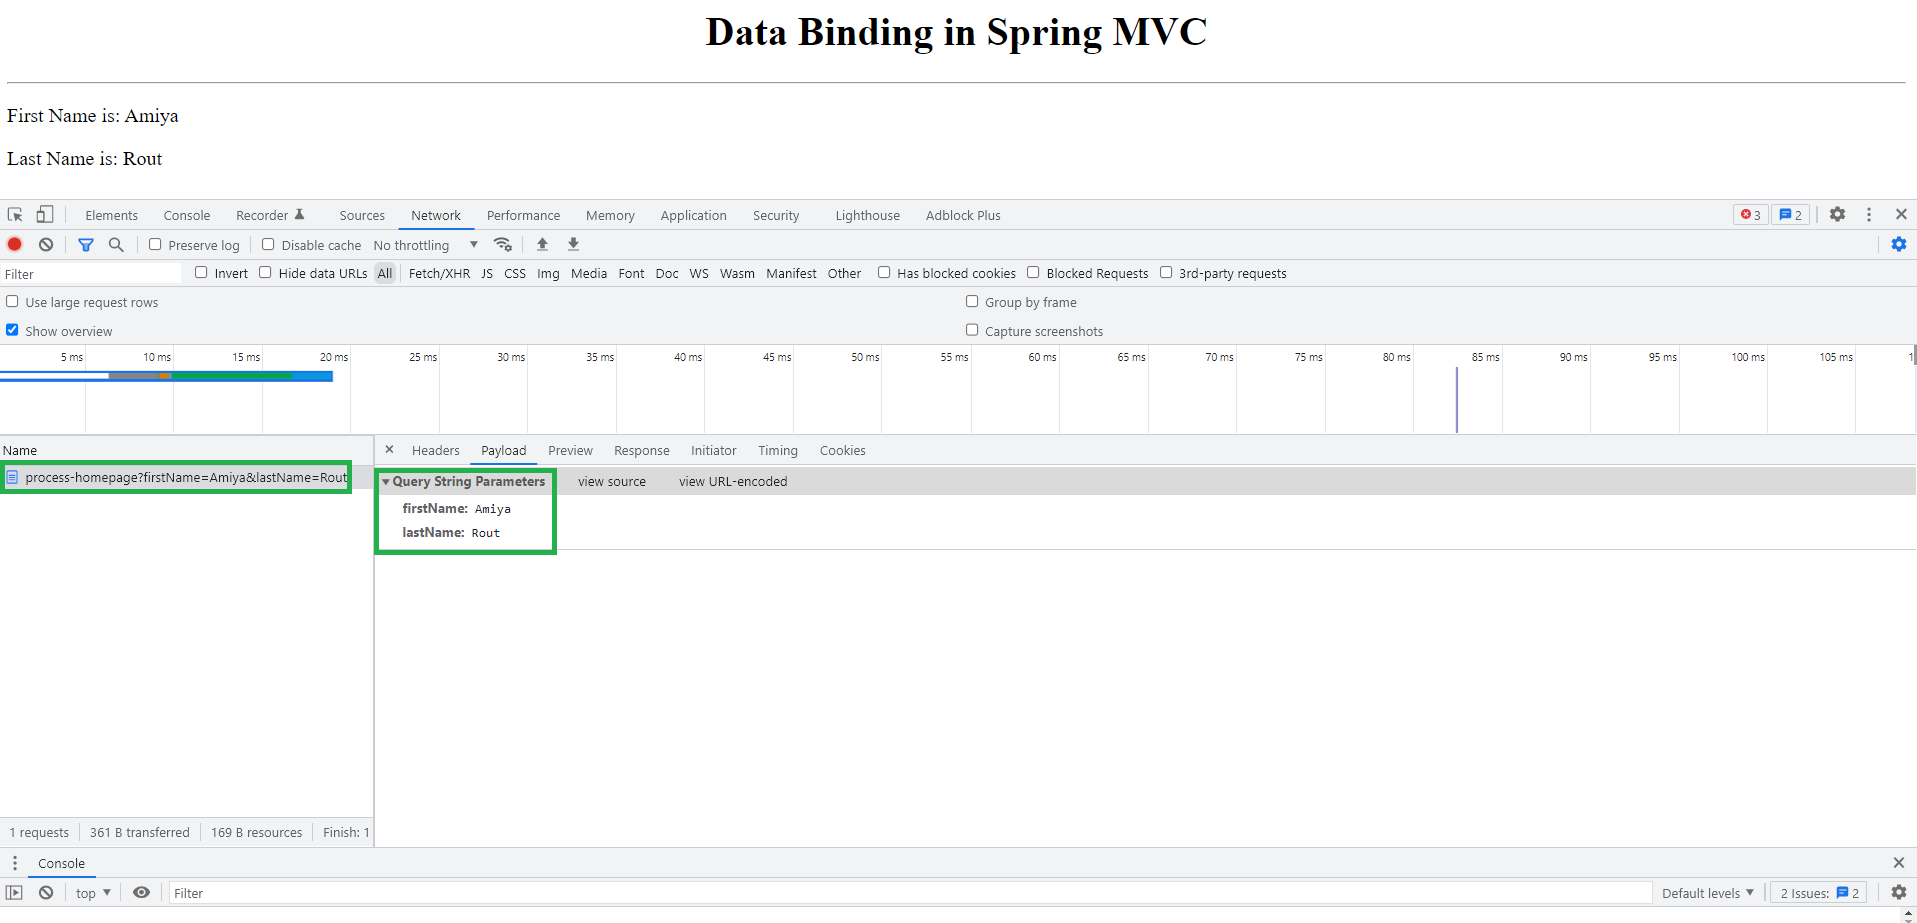1917x923 pixels.
Task: Click the 3 errors counter badge
Action: click(1750, 215)
